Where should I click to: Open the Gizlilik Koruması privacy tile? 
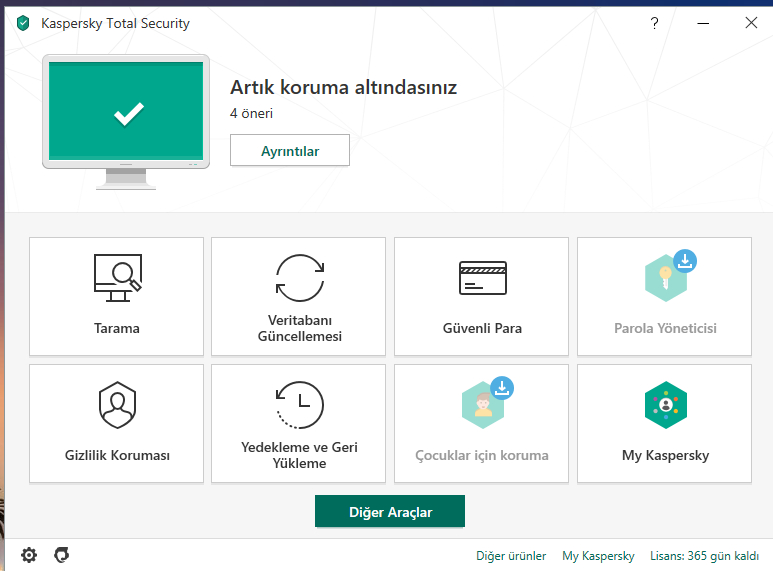tap(116, 424)
